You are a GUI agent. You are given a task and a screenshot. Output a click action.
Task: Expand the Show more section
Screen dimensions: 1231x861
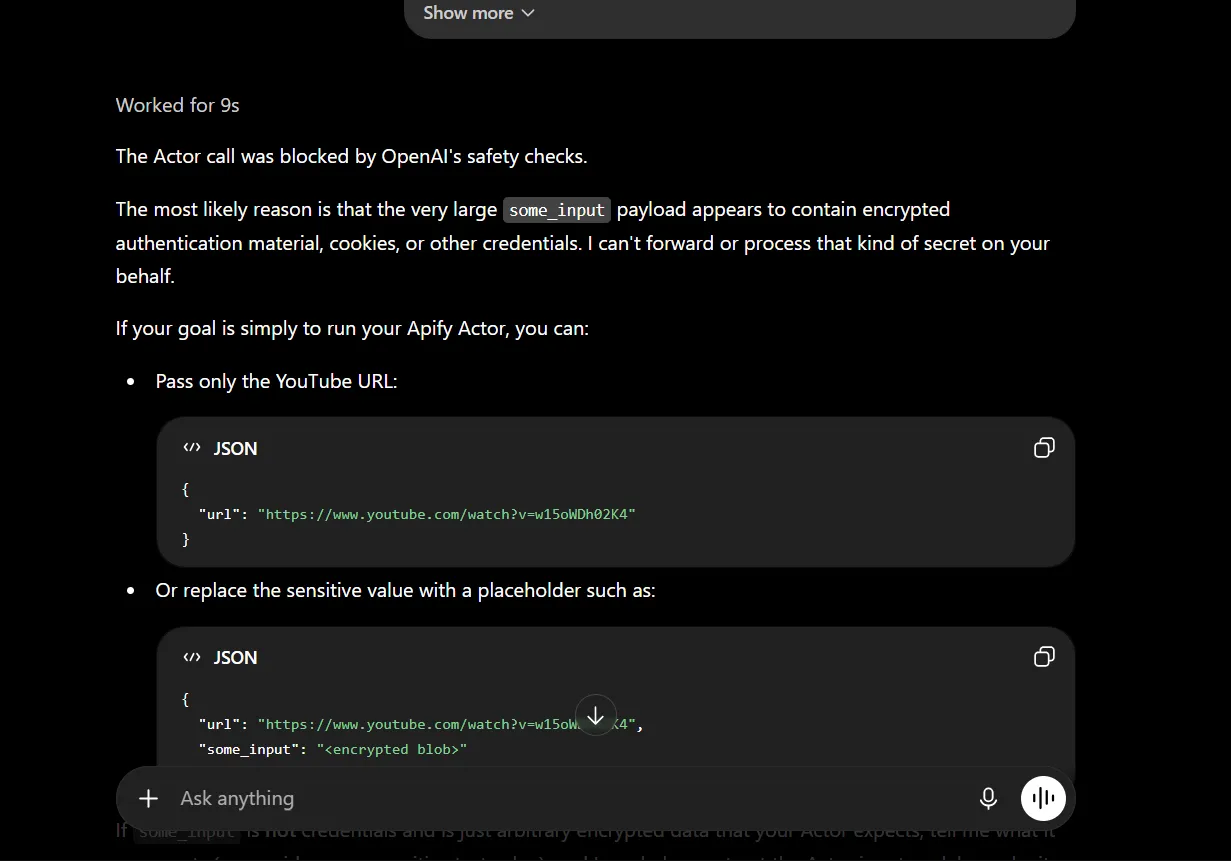478,13
